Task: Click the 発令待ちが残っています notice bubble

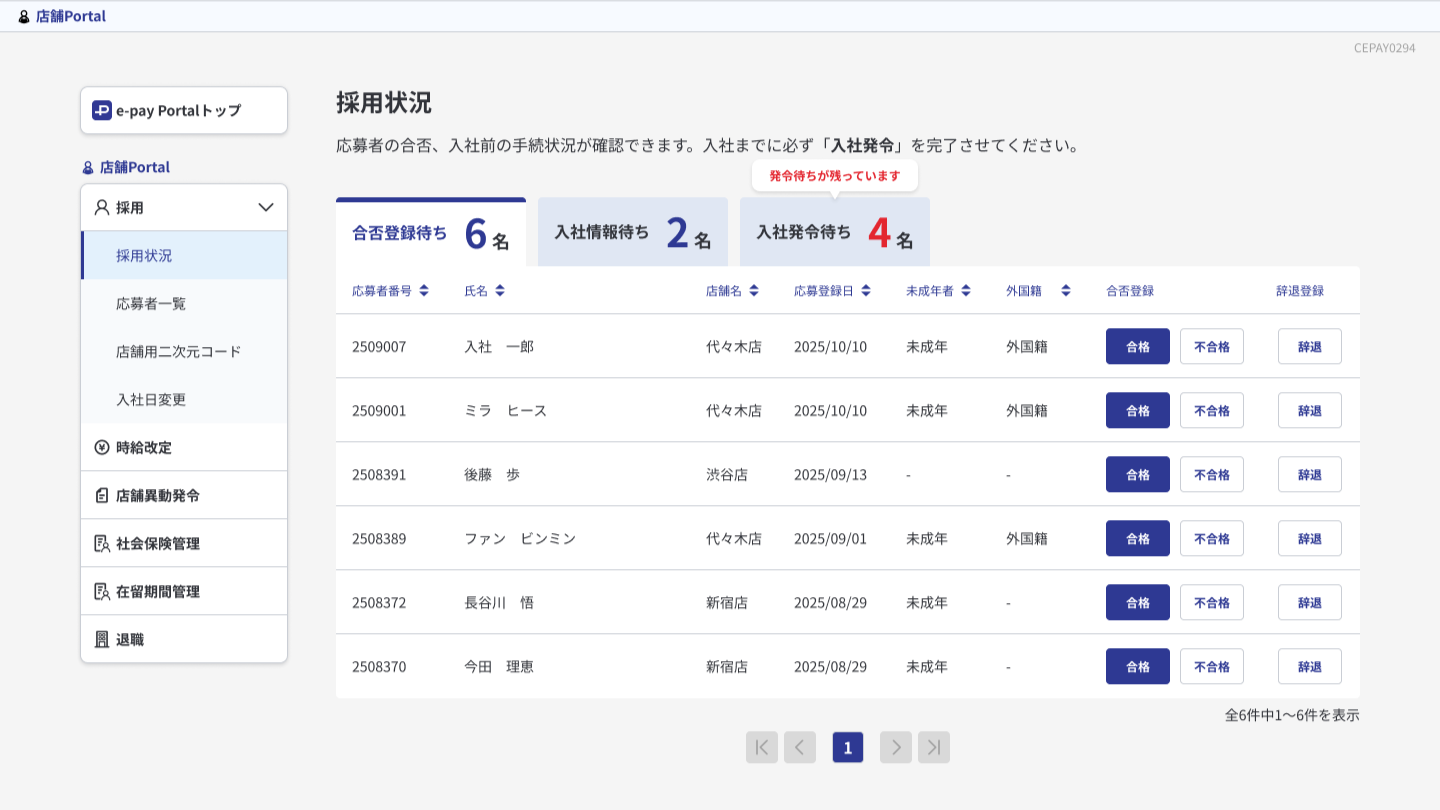Action: point(835,175)
